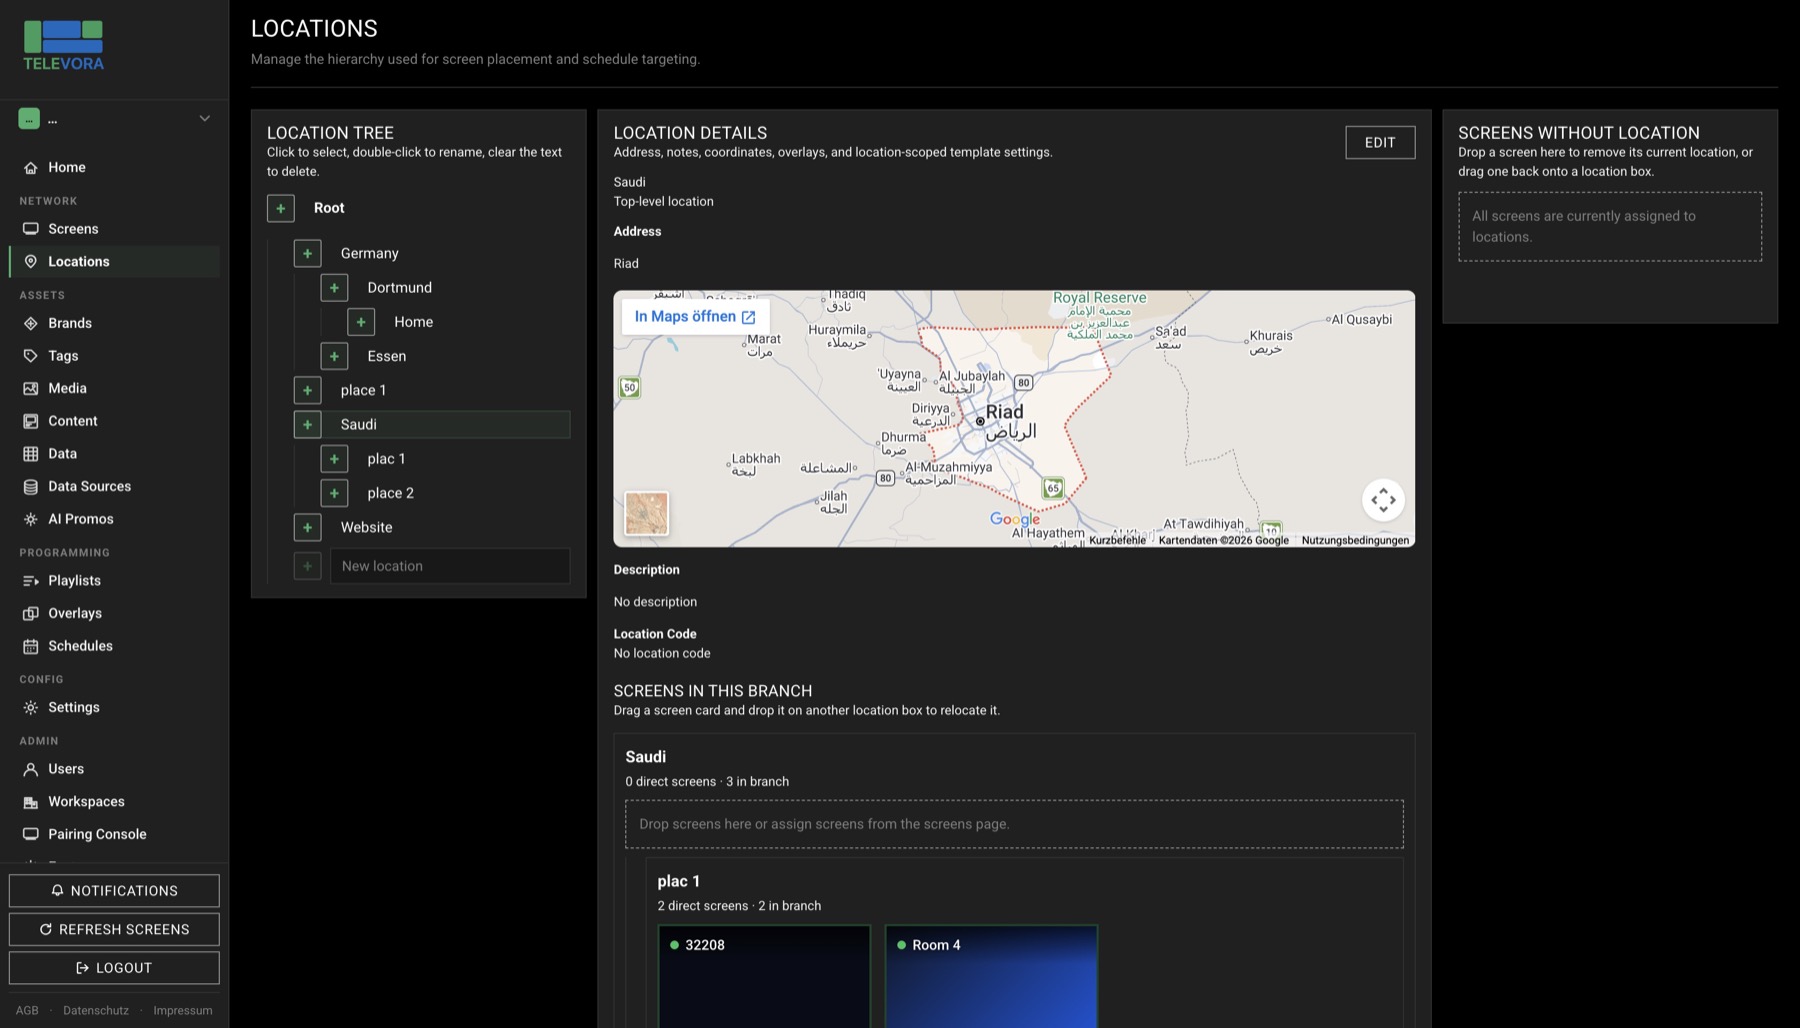Click the Nutzungsbedingungen link on map

pos(1355,540)
